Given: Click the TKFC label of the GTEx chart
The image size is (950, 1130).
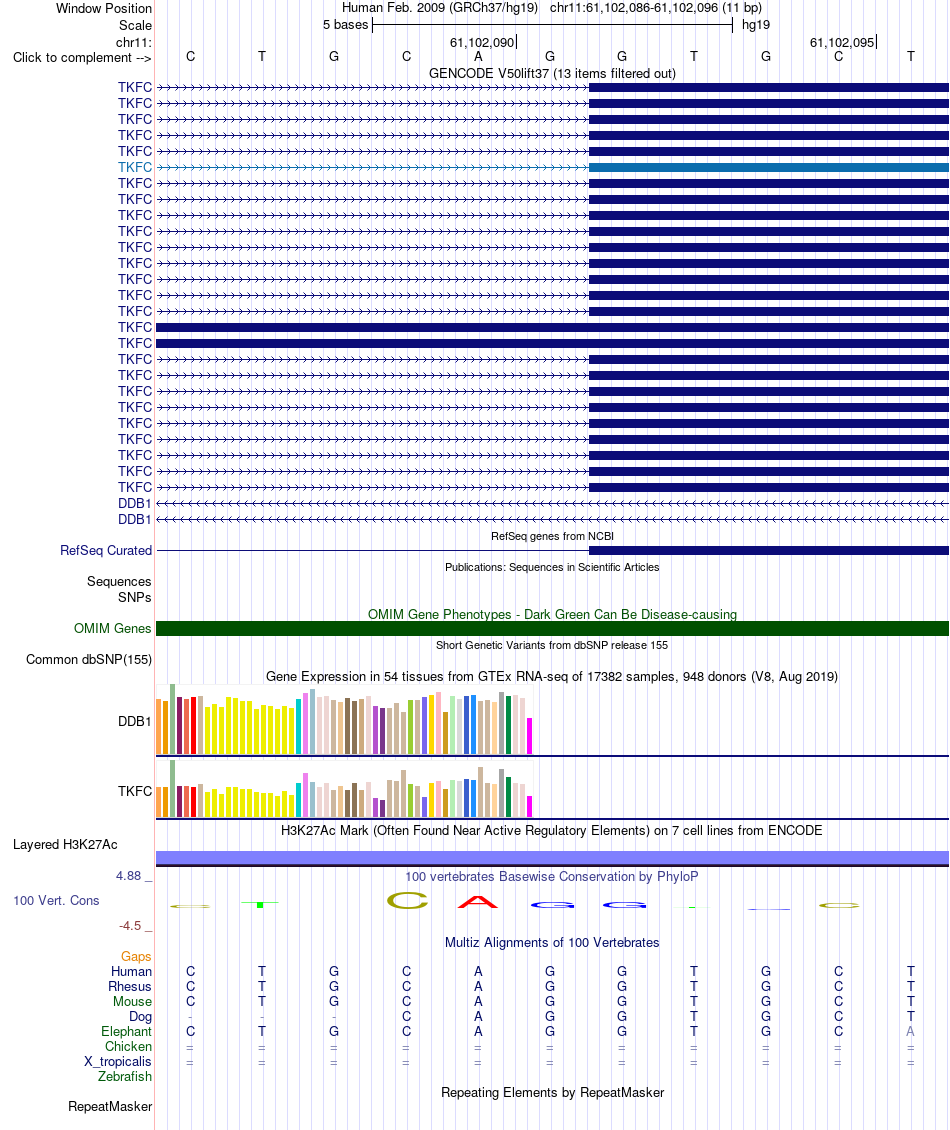Looking at the screenshot, I should pyautogui.click(x=135, y=791).
